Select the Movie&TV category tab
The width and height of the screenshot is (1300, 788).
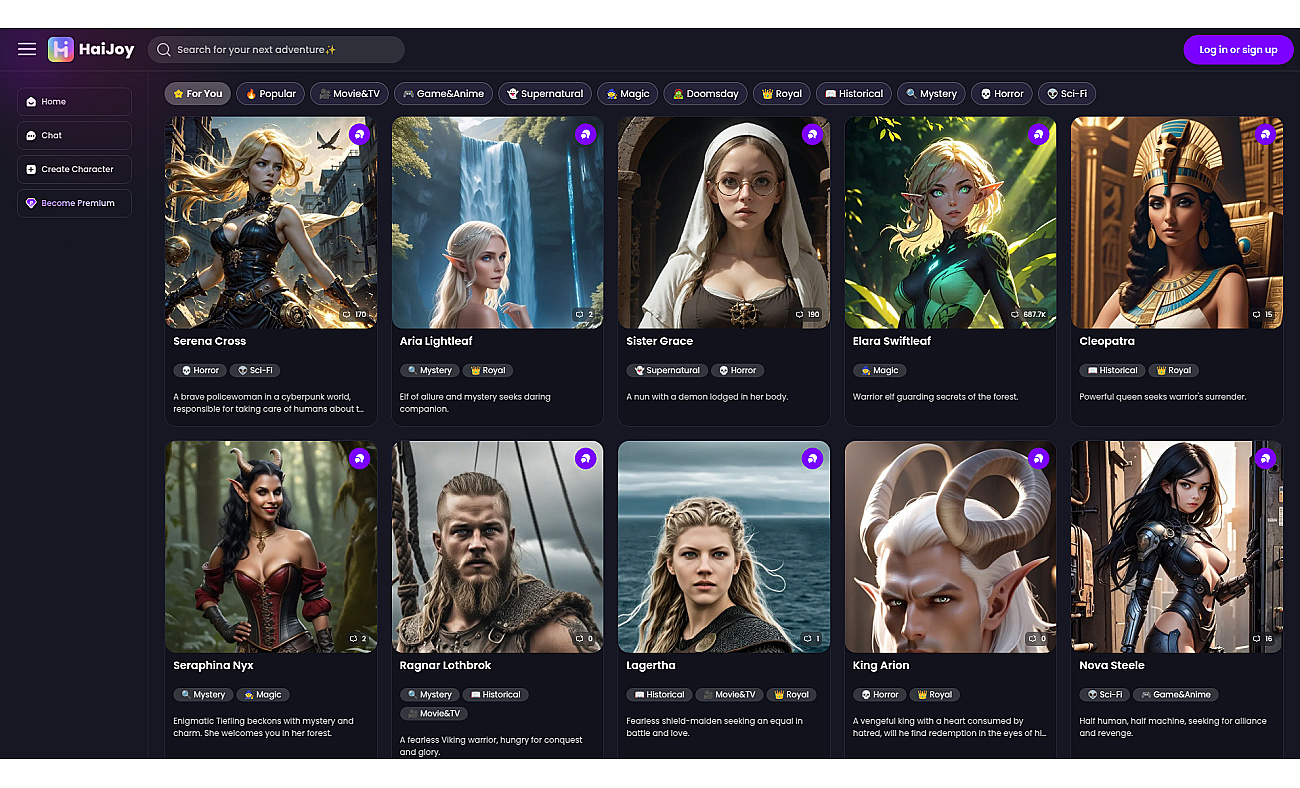coord(349,93)
